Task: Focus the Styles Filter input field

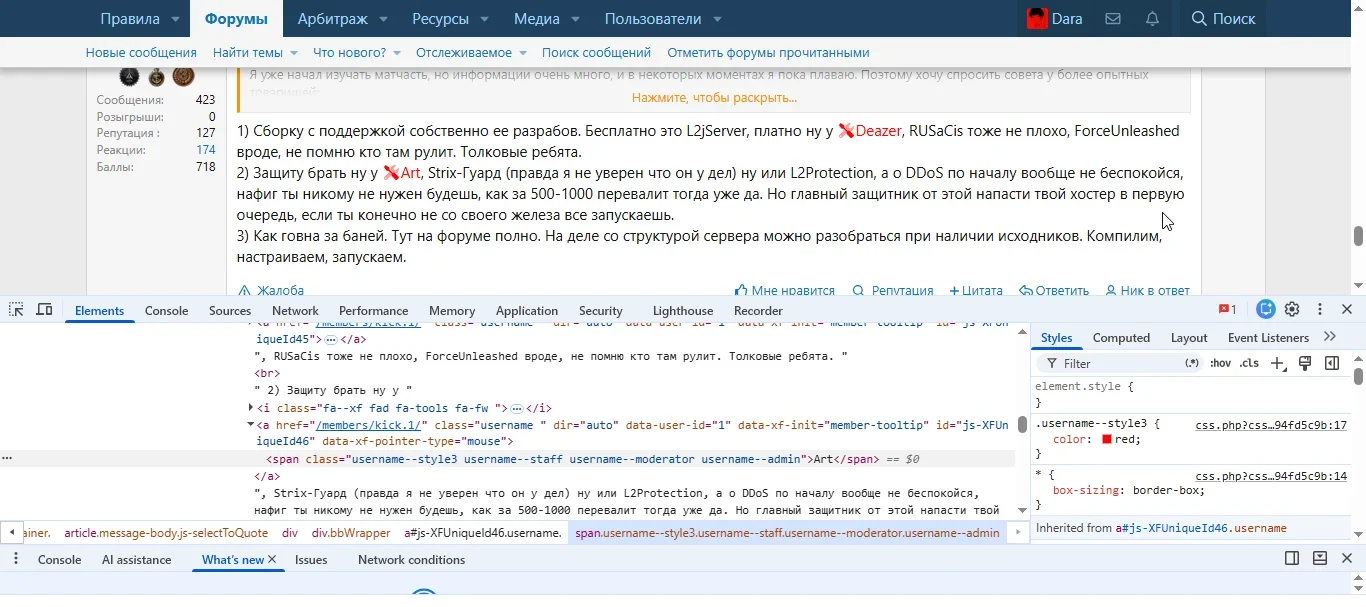Action: coord(1118,363)
